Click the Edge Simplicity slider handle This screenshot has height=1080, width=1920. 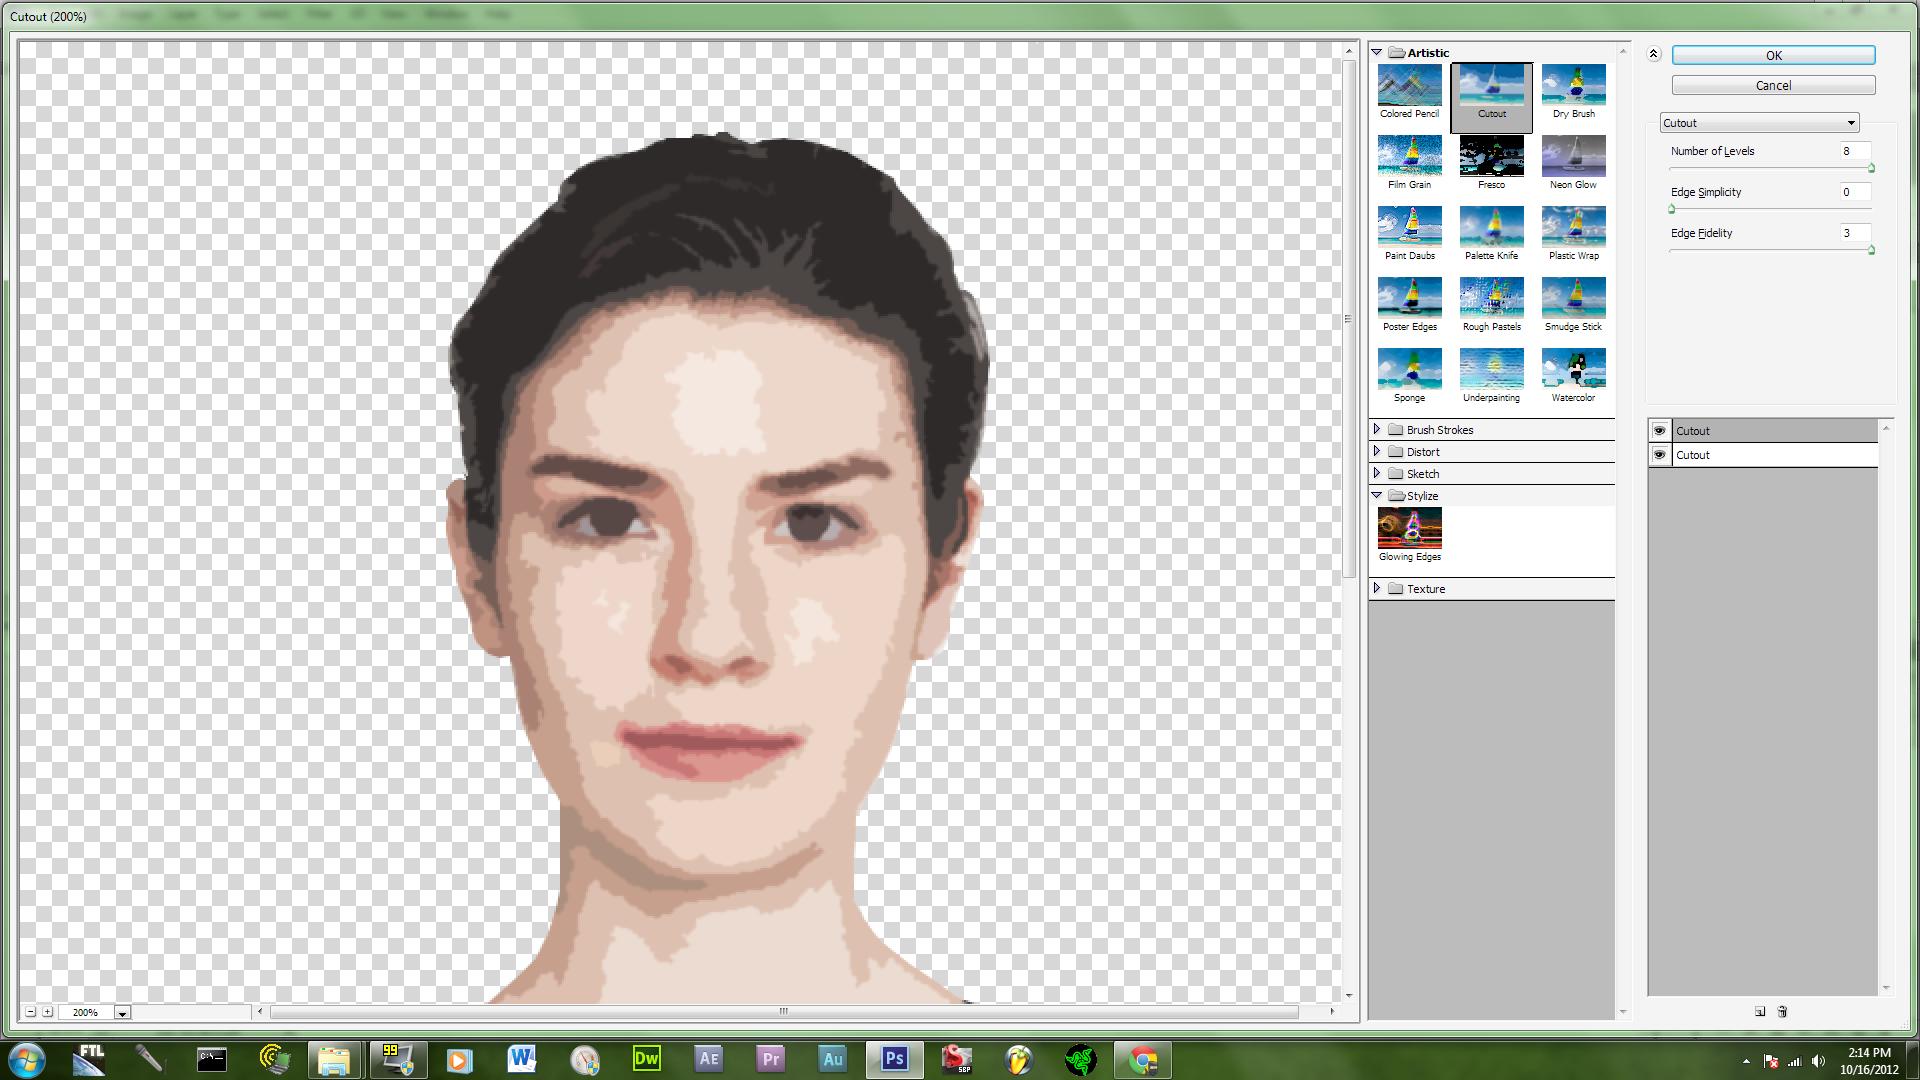[1671, 209]
